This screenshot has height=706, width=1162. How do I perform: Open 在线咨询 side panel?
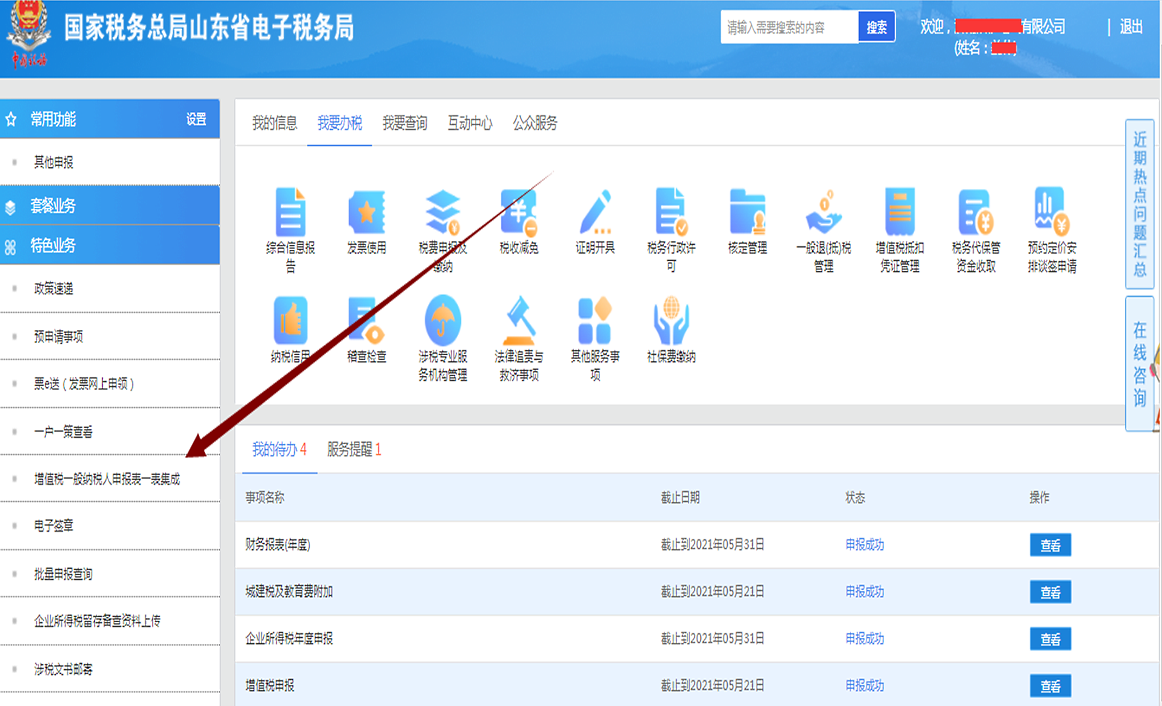click(x=1140, y=363)
